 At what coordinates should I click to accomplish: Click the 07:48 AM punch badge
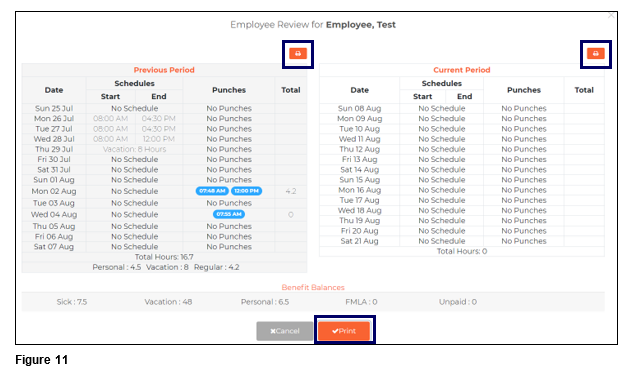coord(212,191)
